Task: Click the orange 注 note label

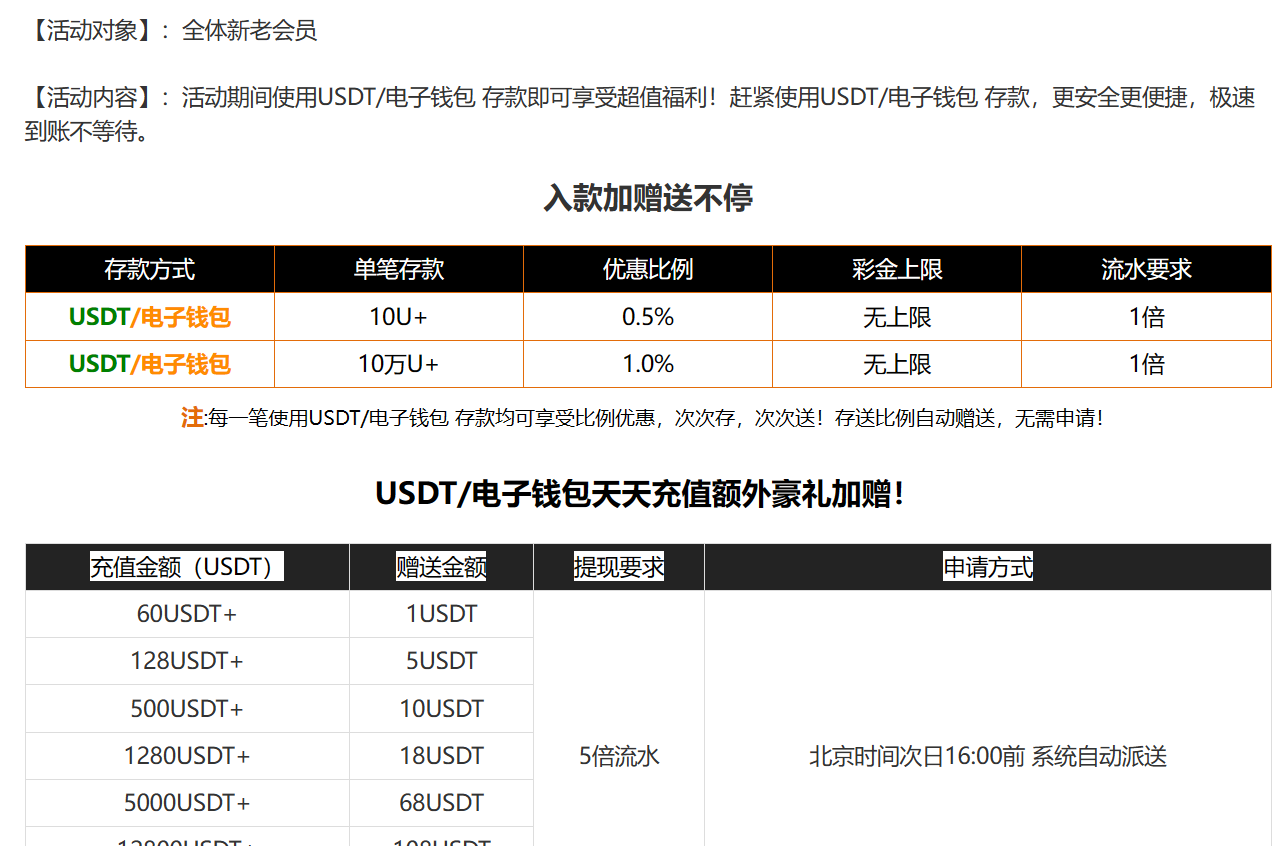Action: coord(191,418)
